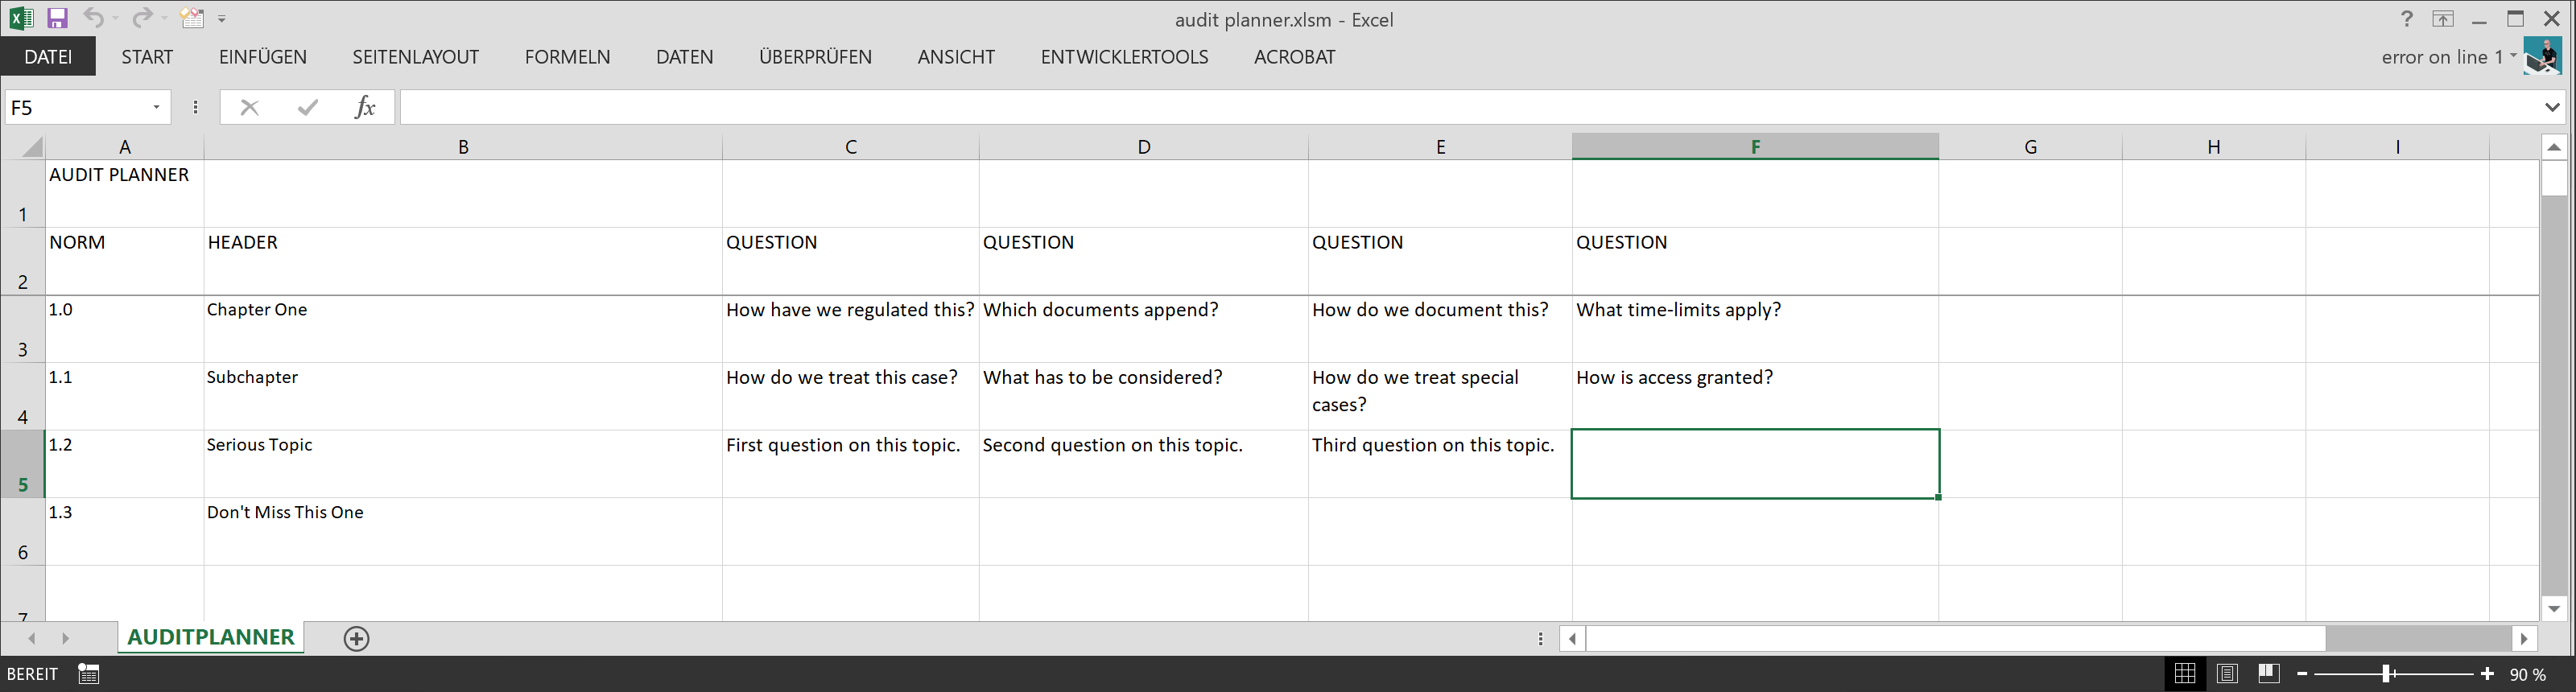Open Customize Quick Access Toolbar dropdown
2576x692 pixels.
pos(221,19)
